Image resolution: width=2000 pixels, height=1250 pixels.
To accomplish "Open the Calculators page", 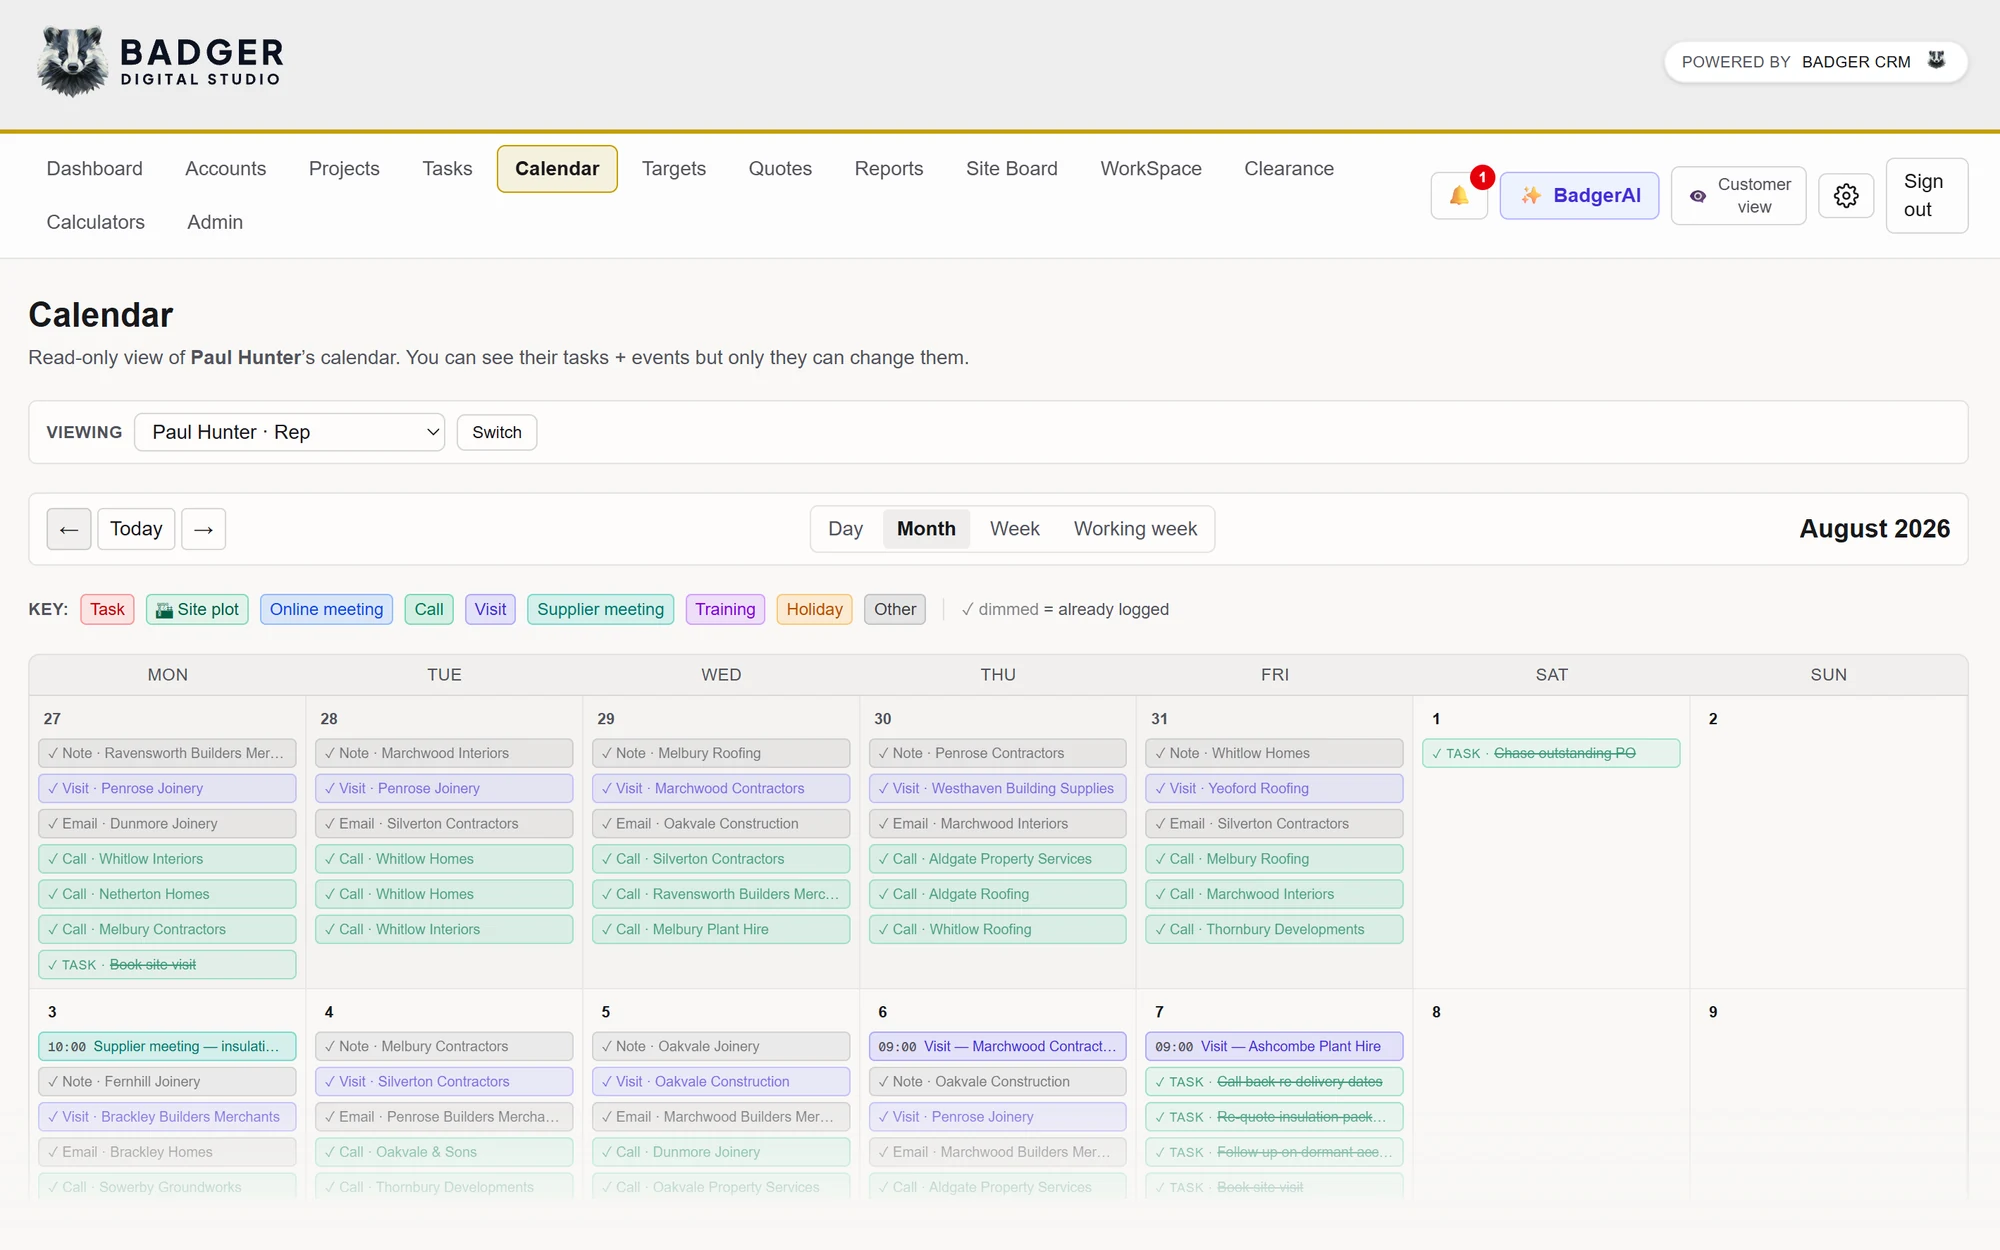I will (96, 222).
